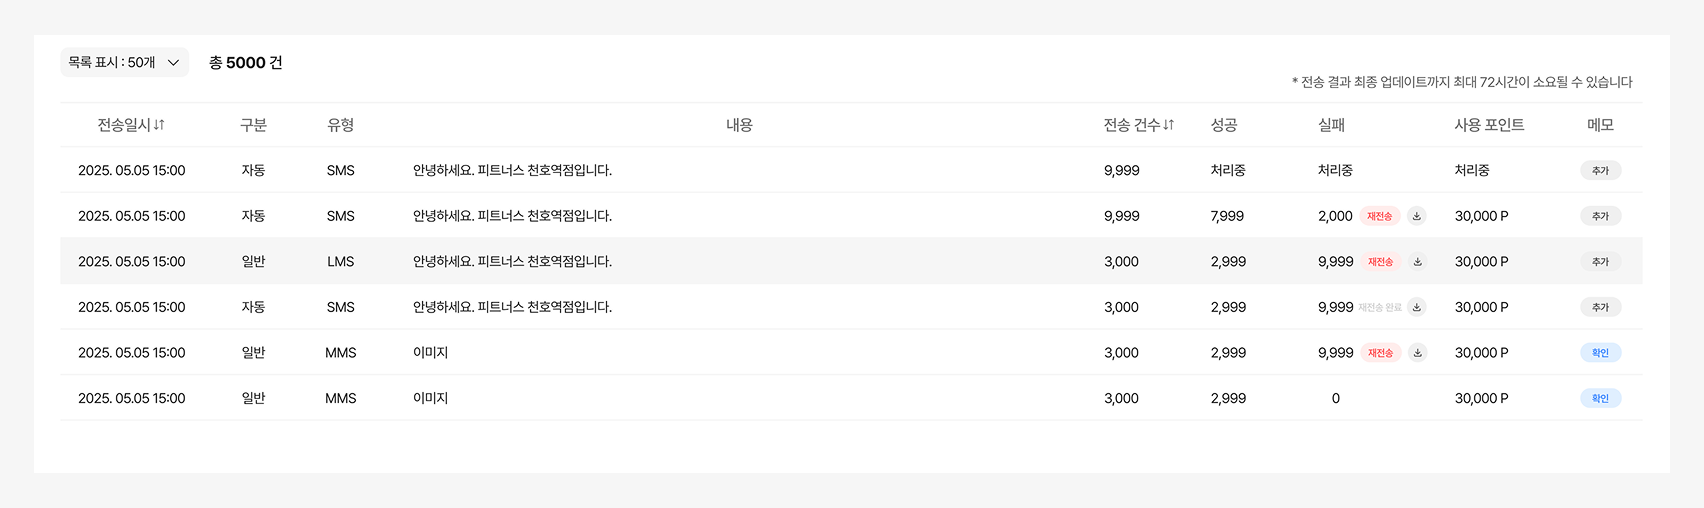Open LMS row message 안녕하세요 content
Image resolution: width=1704 pixels, height=508 pixels.
(x=512, y=262)
